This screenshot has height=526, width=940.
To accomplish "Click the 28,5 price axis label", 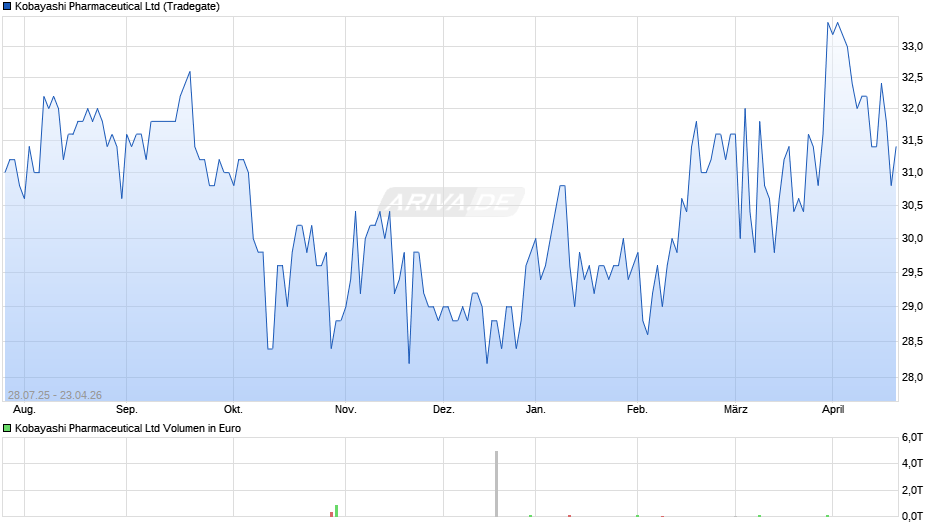I will pyautogui.click(x=912, y=341).
